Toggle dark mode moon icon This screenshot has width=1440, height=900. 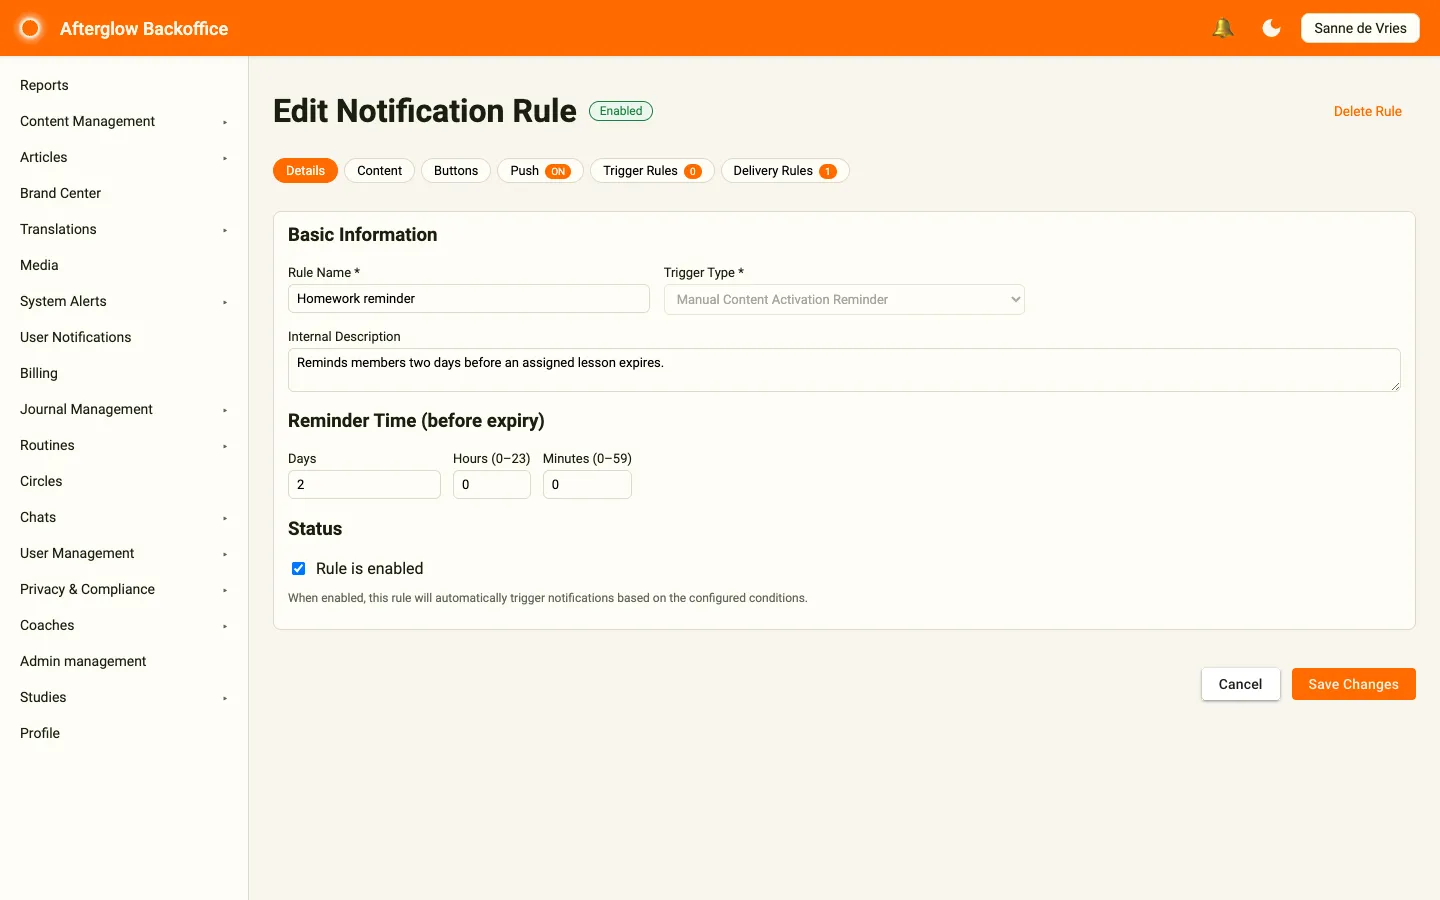1271,28
